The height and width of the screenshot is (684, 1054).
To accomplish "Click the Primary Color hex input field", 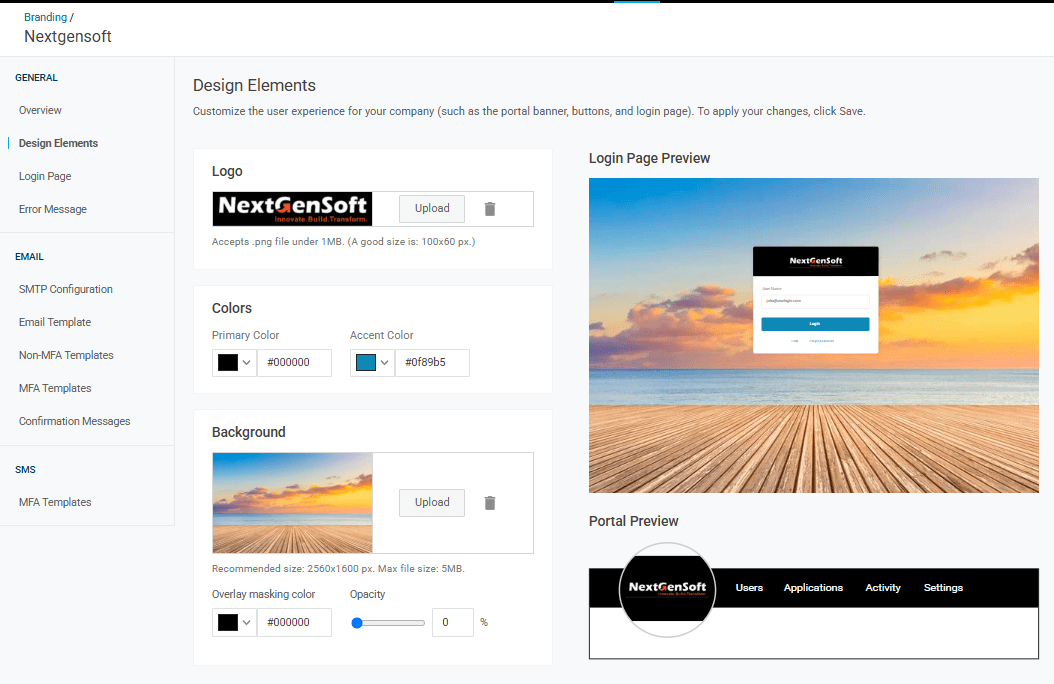I will 294,363.
